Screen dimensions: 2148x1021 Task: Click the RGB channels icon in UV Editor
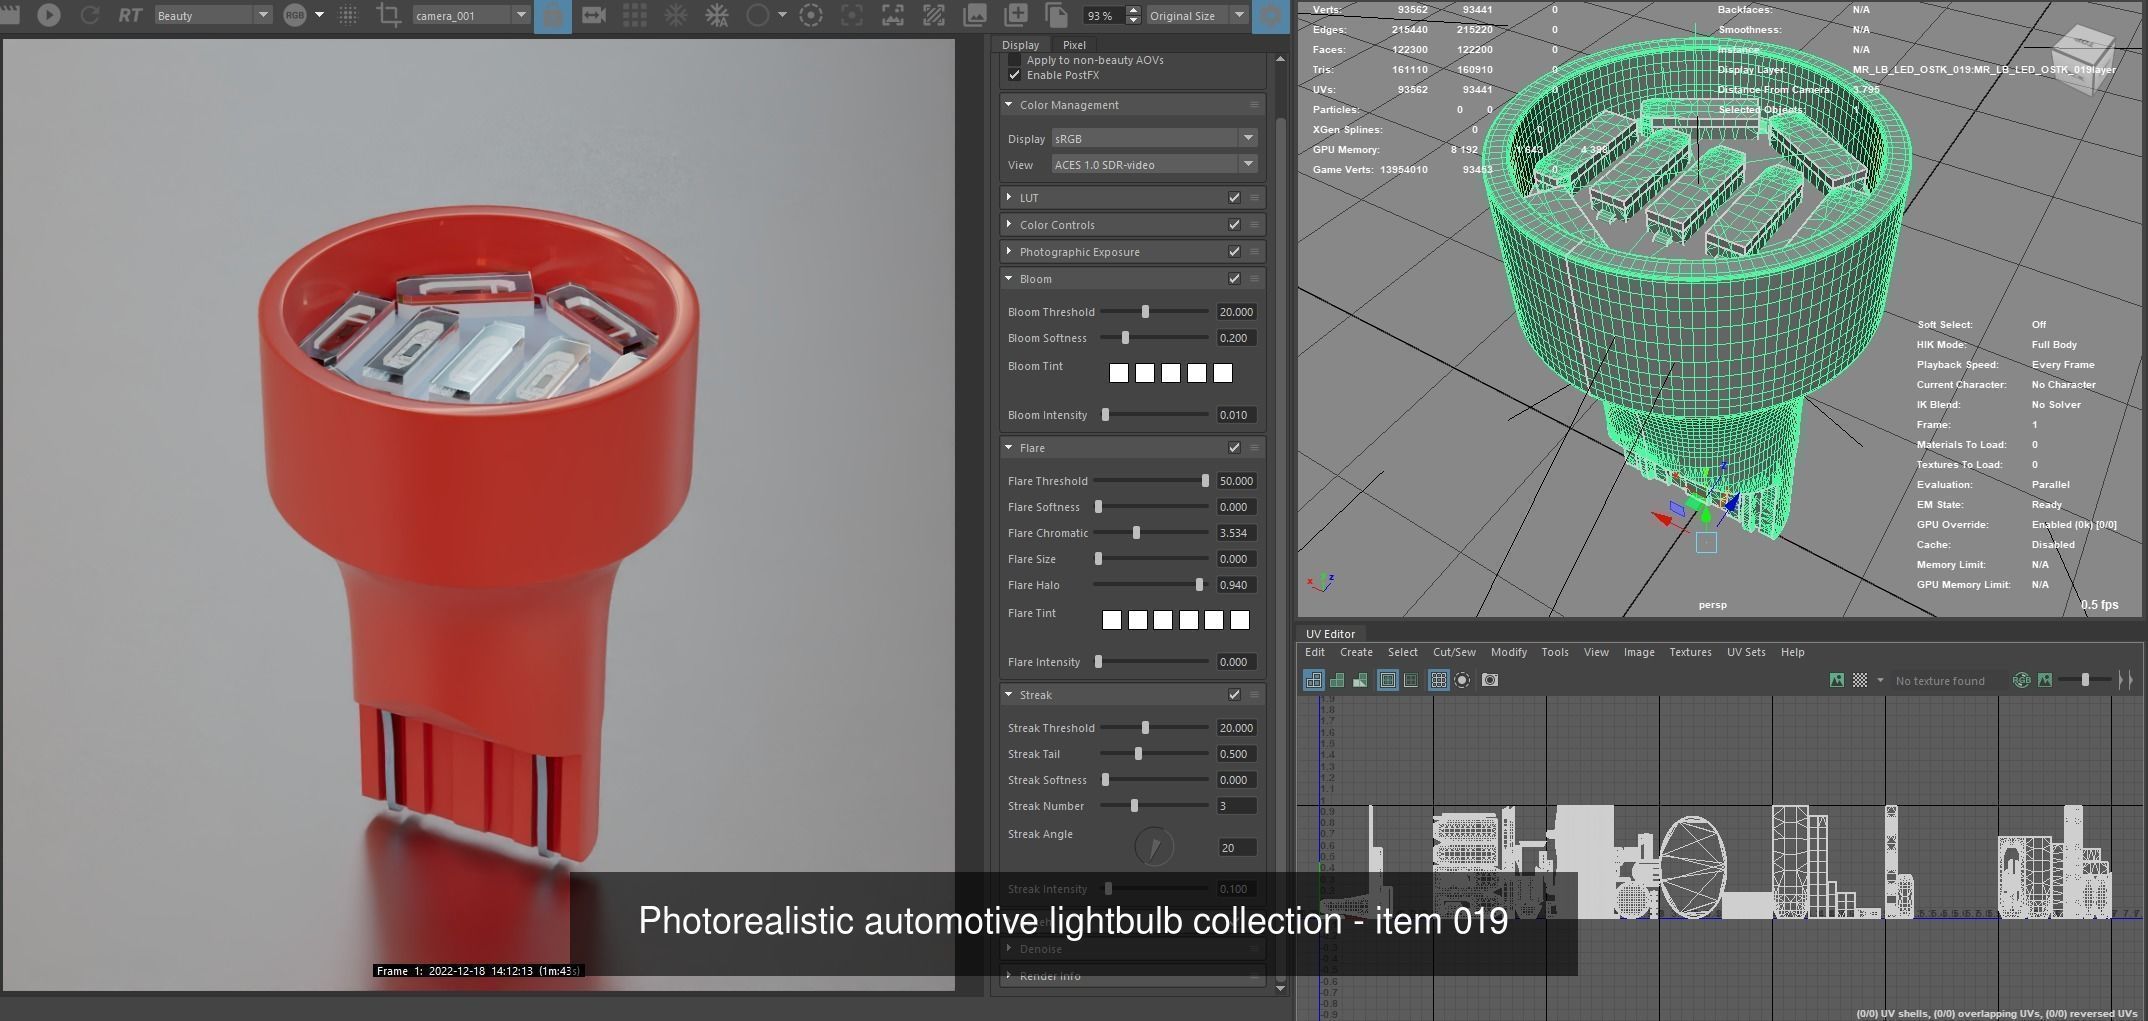tap(2021, 680)
